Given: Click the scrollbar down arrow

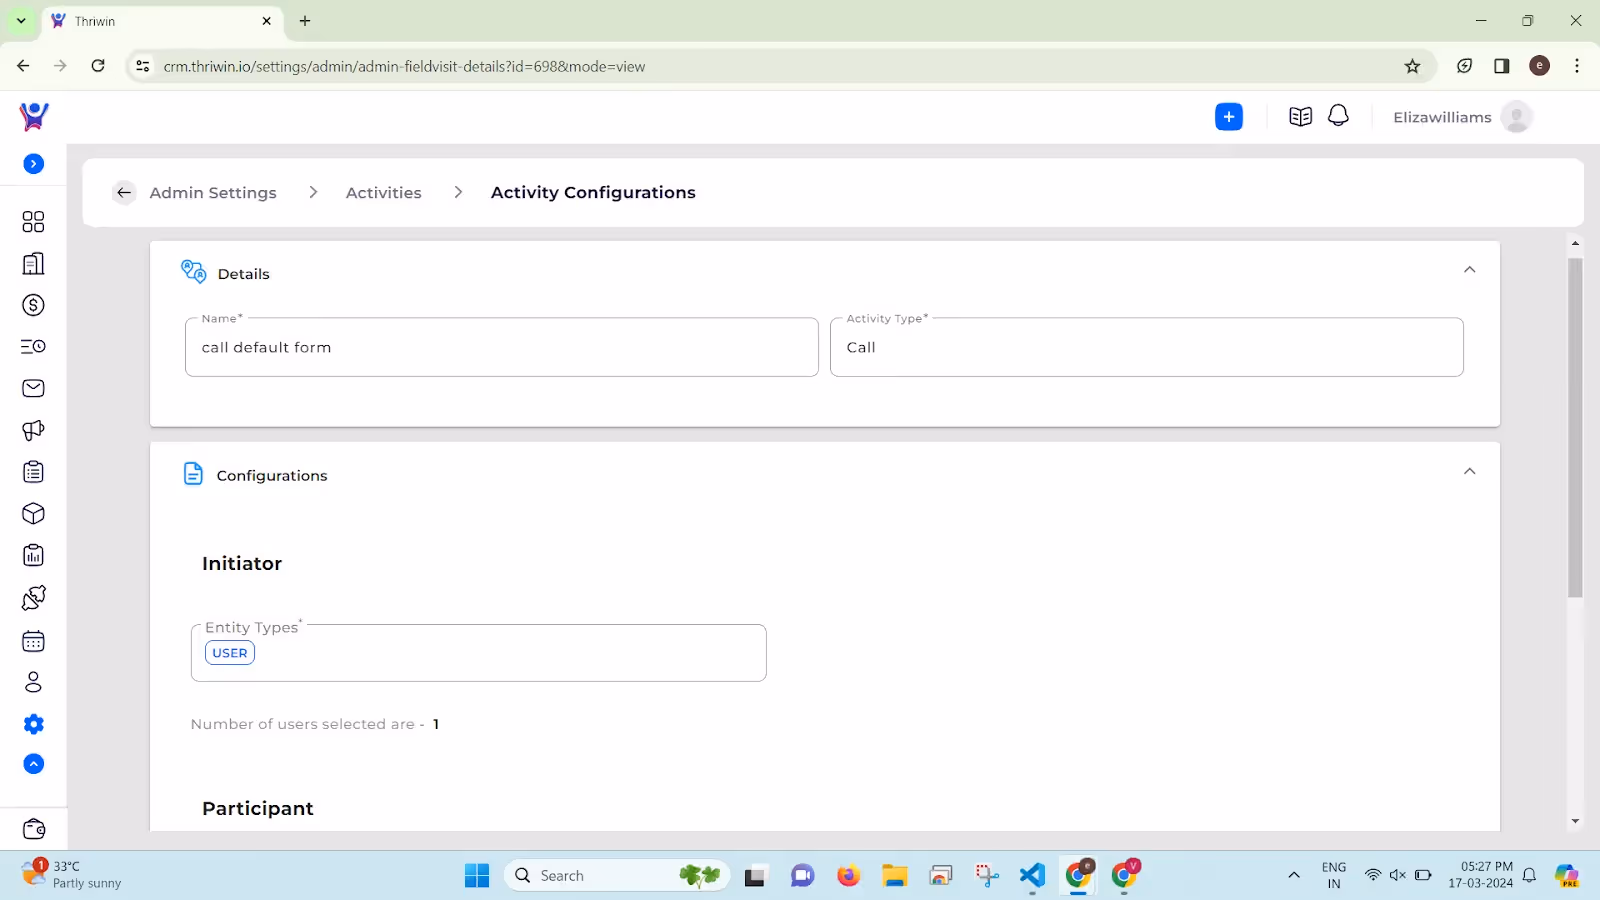Looking at the screenshot, I should coord(1575,822).
